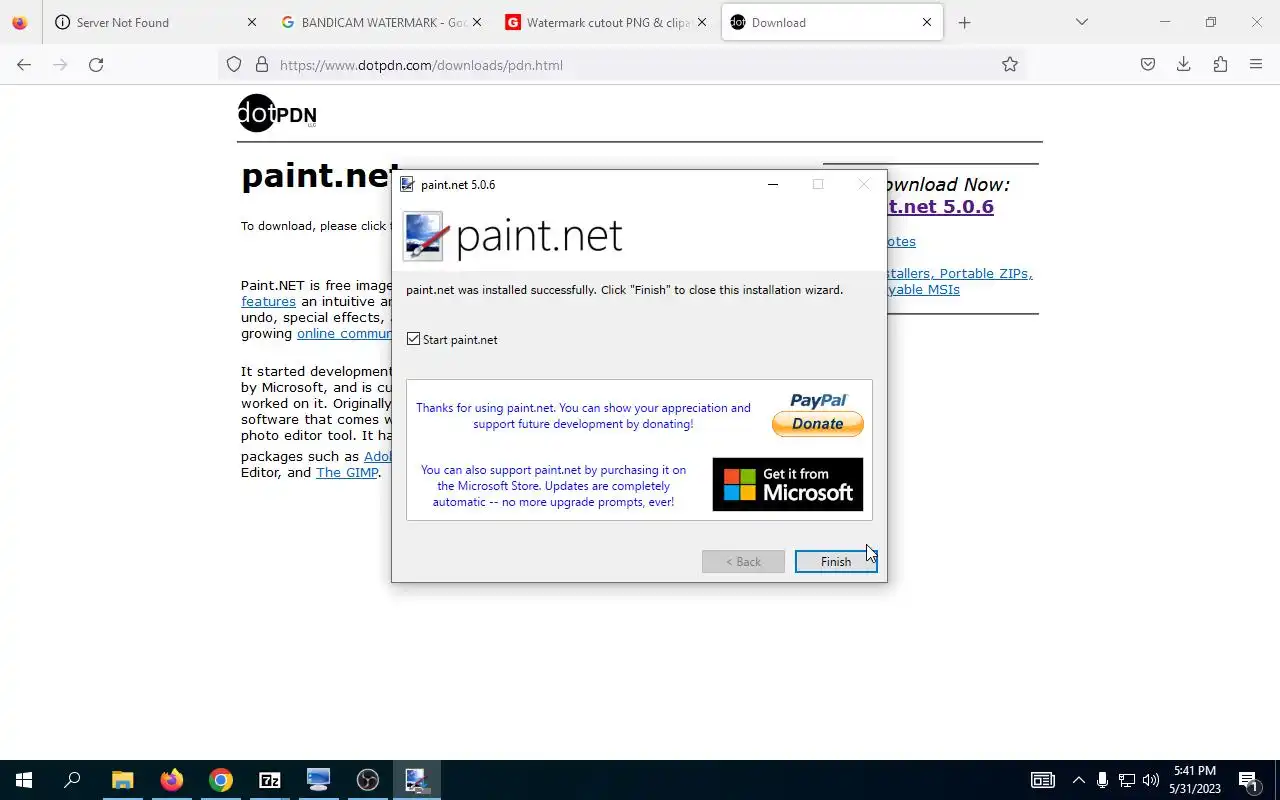Viewport: 1280px width, 800px height.
Task: Open The GIMP link
Action: click(x=347, y=472)
